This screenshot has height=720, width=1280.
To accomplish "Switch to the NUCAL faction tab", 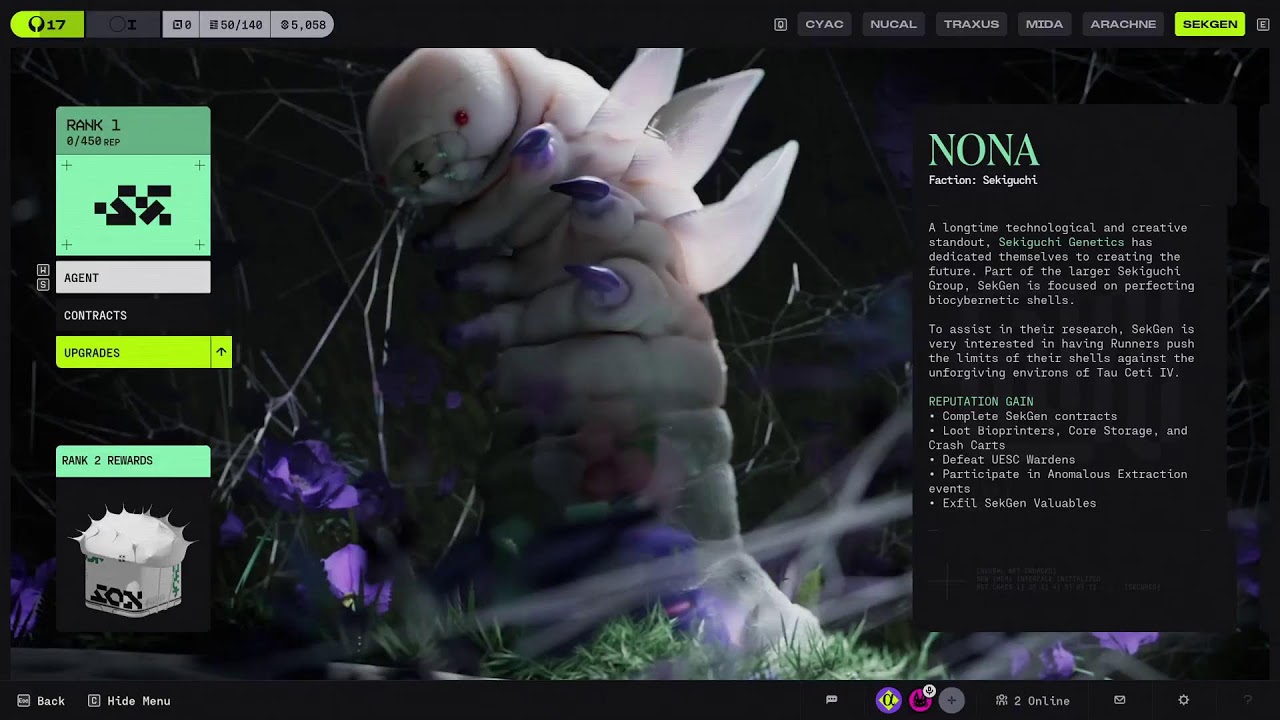I will point(893,24).
